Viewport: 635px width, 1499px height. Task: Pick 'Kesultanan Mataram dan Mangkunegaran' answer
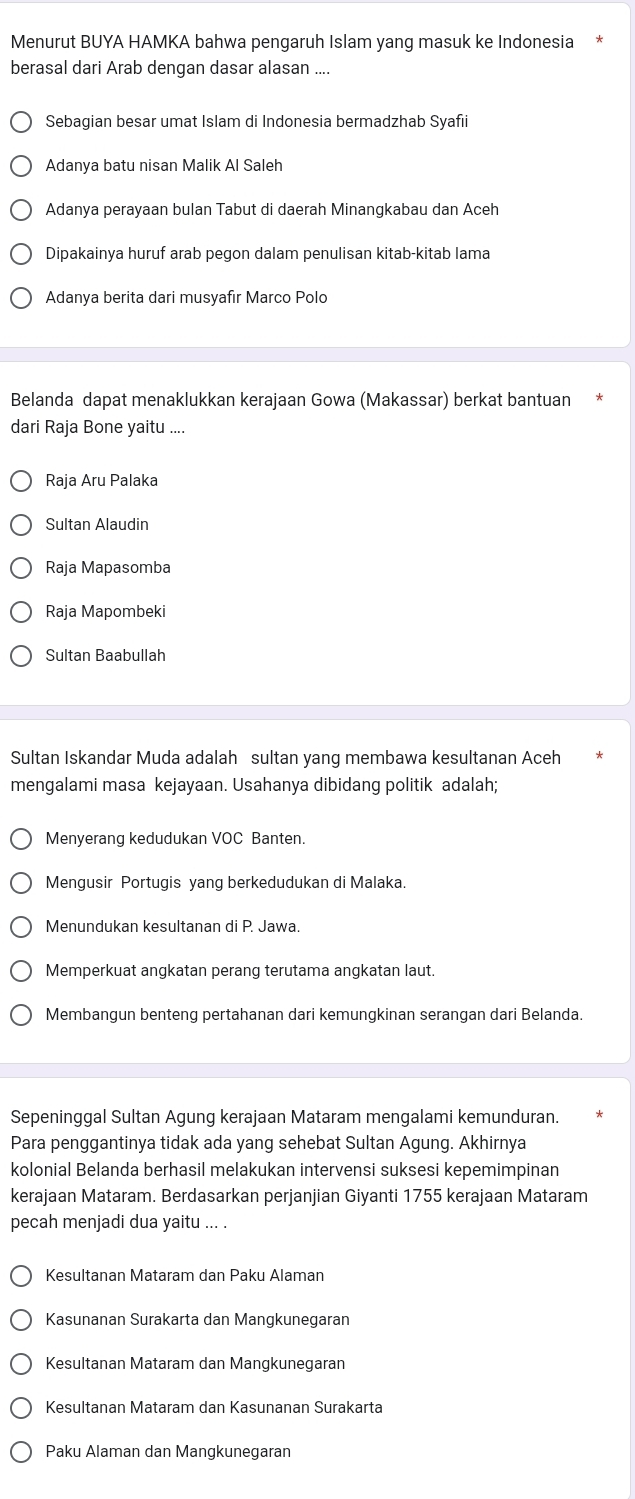pos(21,1364)
